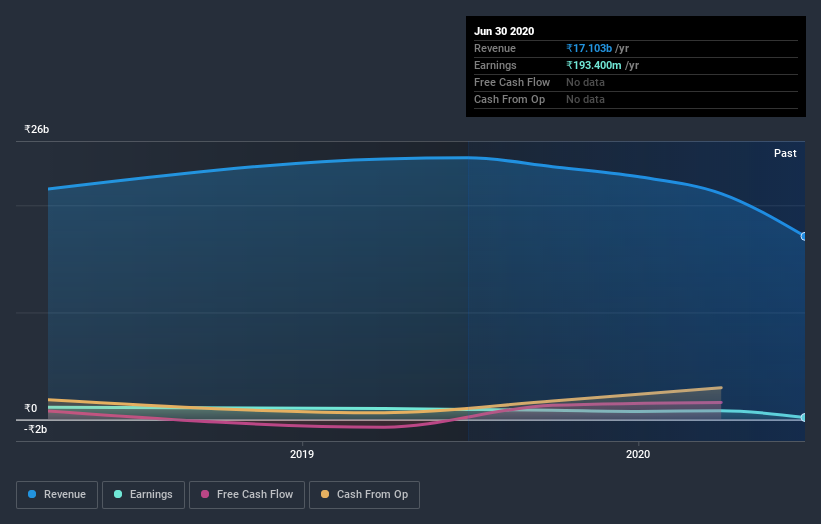This screenshot has height=524, width=821.
Task: Toggle the Cash From Op legend button
Action: pyautogui.click(x=364, y=495)
